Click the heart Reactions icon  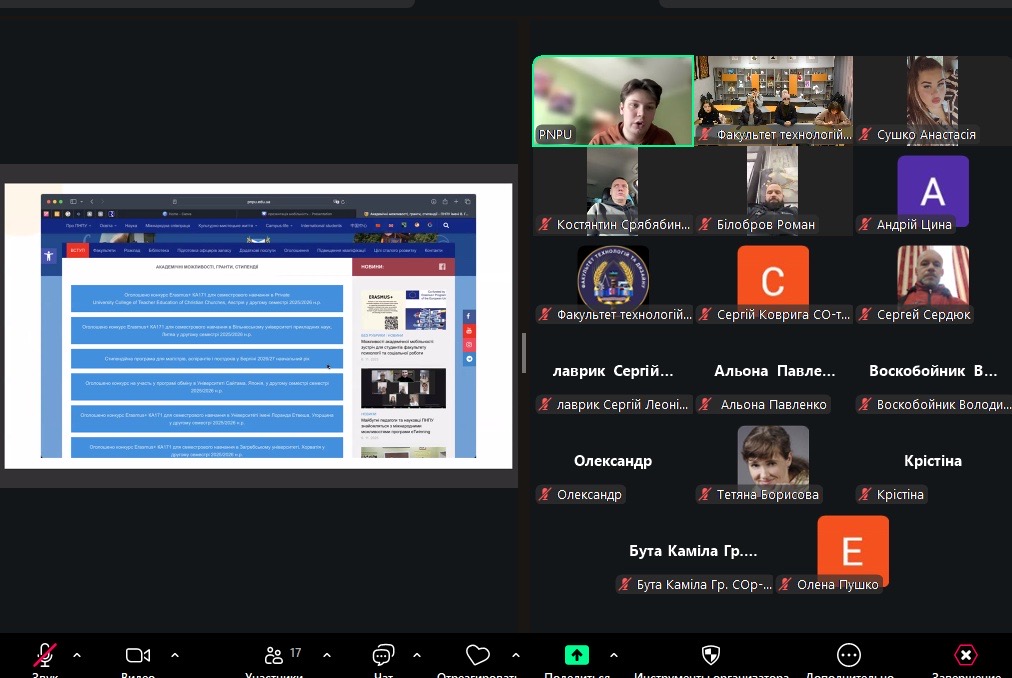point(478,655)
